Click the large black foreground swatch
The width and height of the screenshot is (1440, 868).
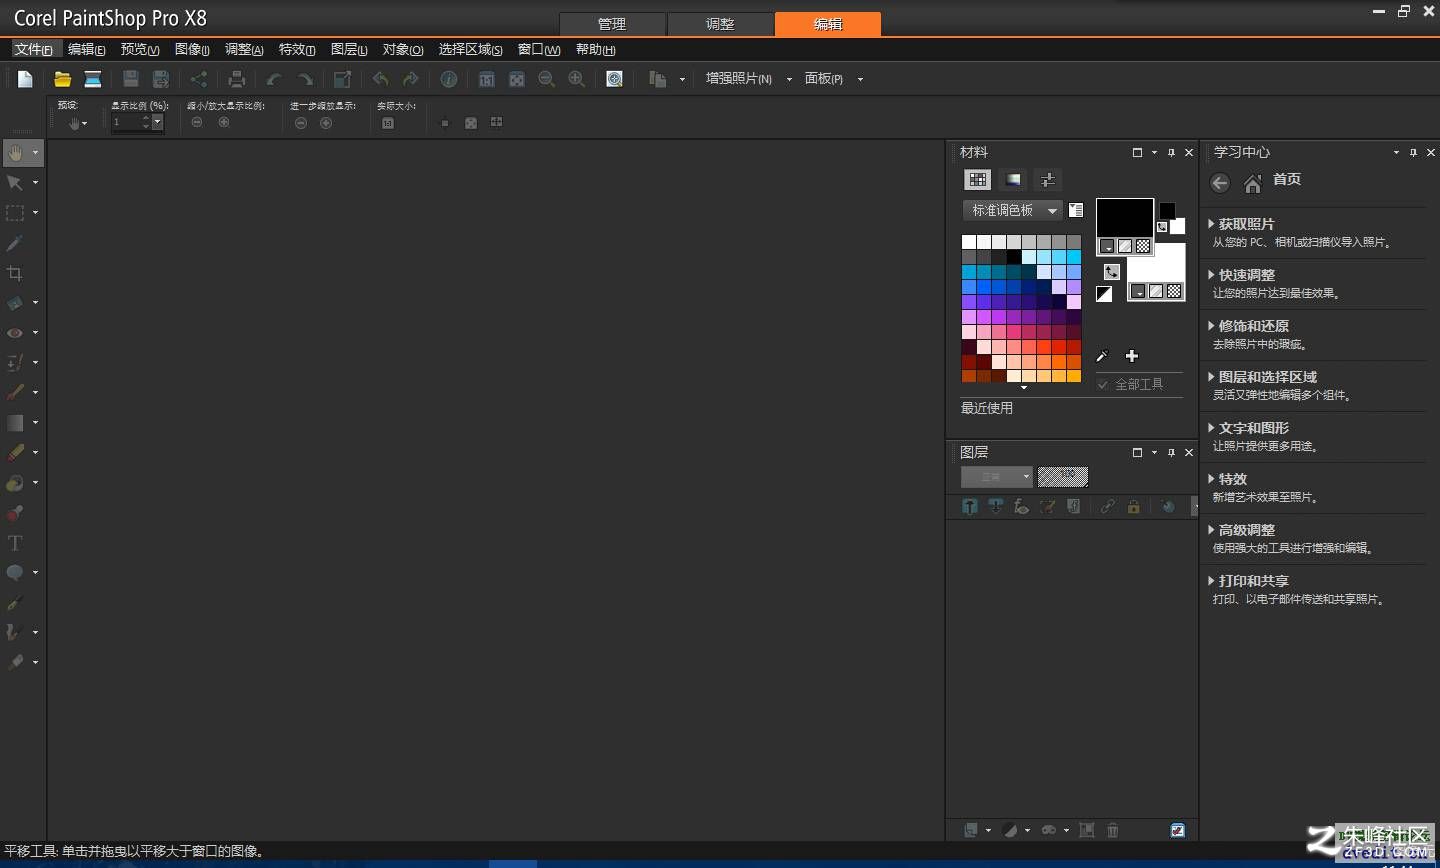coord(1125,217)
